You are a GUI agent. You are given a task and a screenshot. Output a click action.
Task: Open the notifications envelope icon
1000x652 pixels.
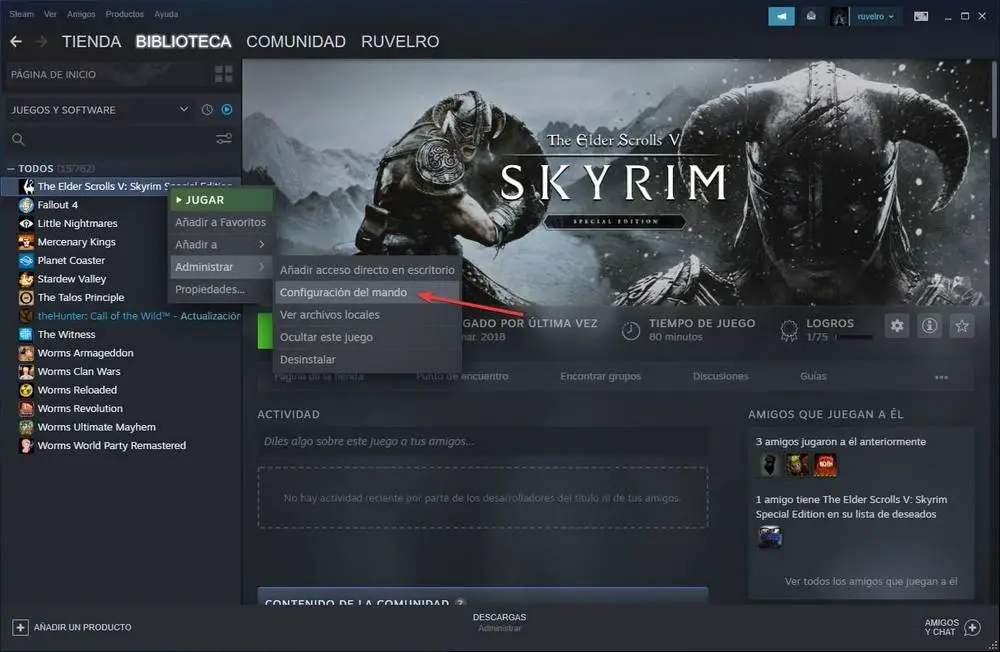(811, 16)
